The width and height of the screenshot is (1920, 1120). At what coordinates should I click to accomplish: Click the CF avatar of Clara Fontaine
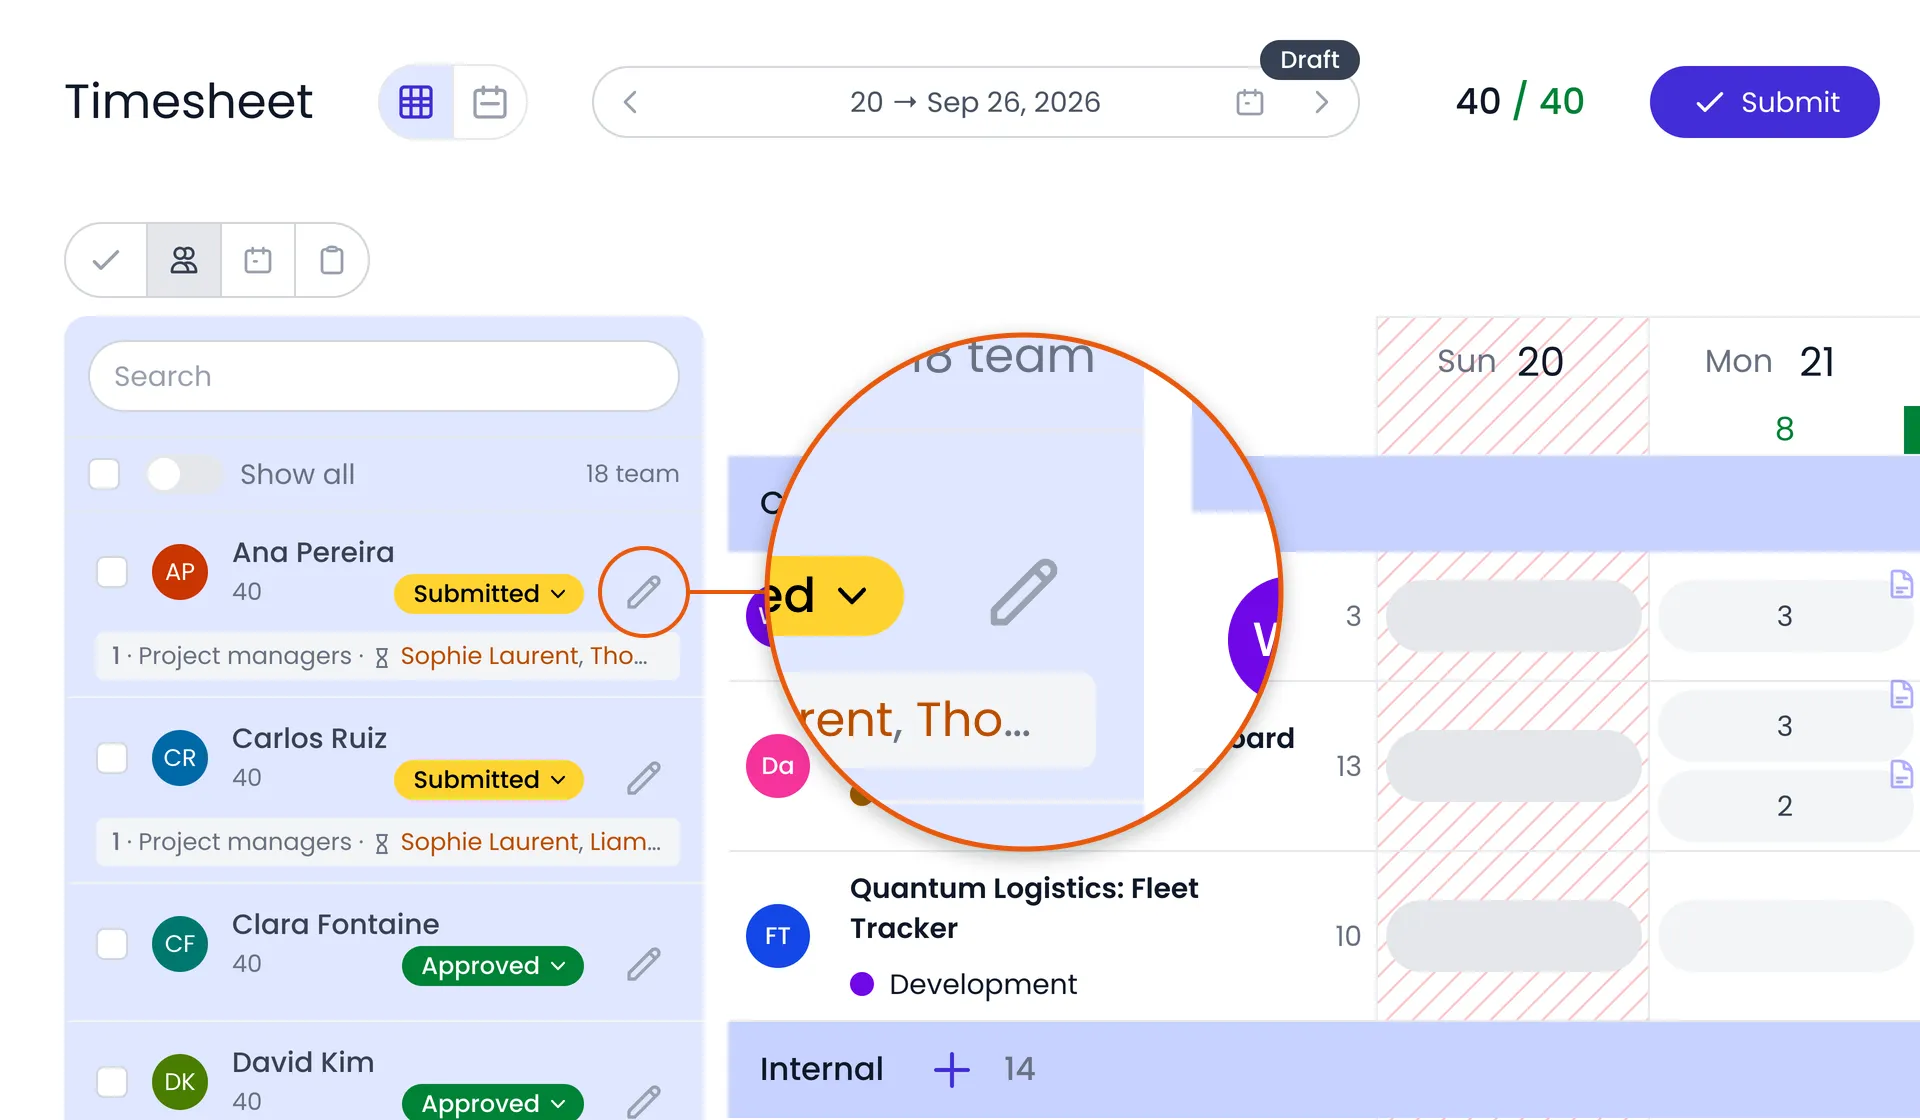point(180,944)
